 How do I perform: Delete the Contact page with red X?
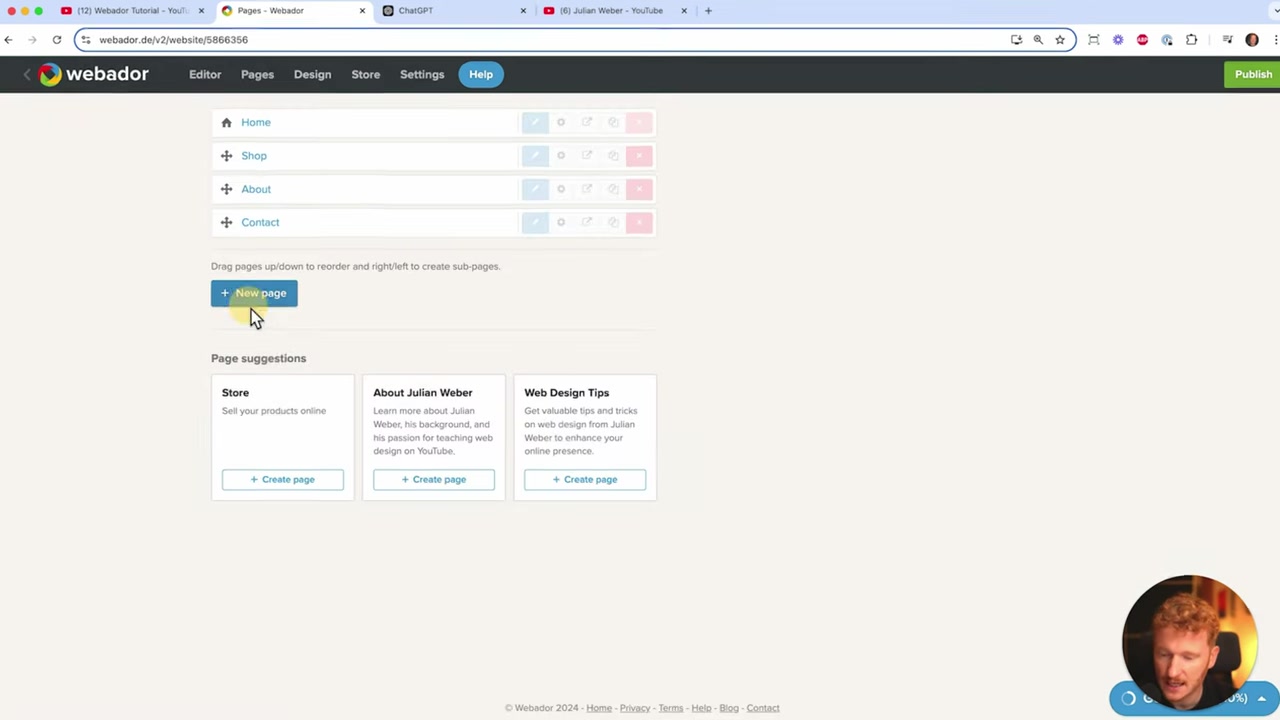pos(639,222)
